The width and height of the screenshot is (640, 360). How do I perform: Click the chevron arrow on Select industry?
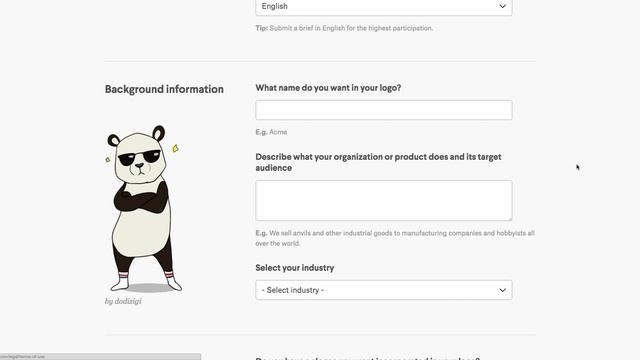click(502, 290)
